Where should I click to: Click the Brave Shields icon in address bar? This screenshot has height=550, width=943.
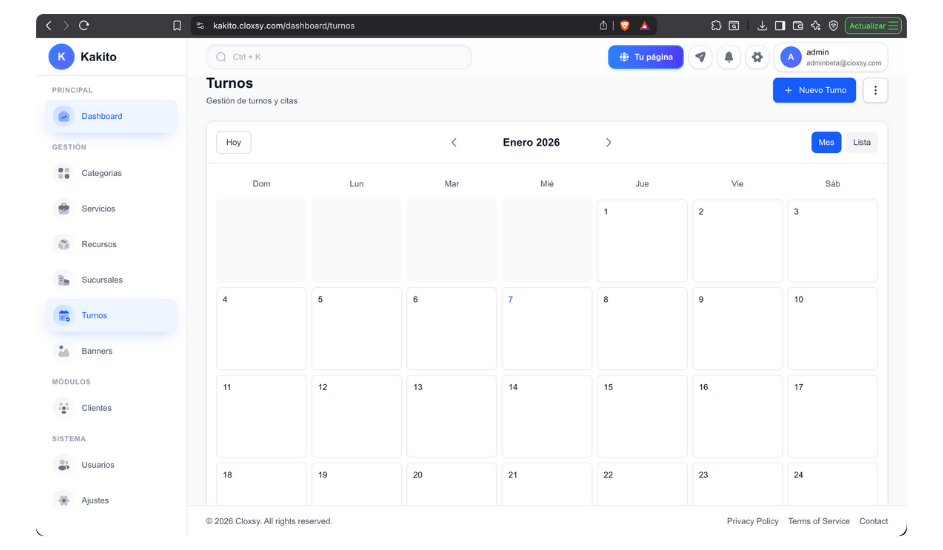tap(625, 25)
